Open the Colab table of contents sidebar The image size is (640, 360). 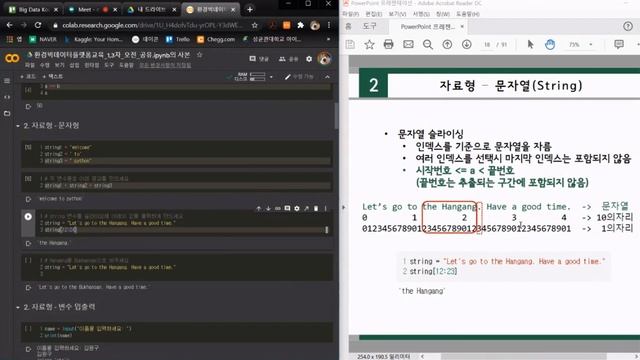[x=7, y=81]
